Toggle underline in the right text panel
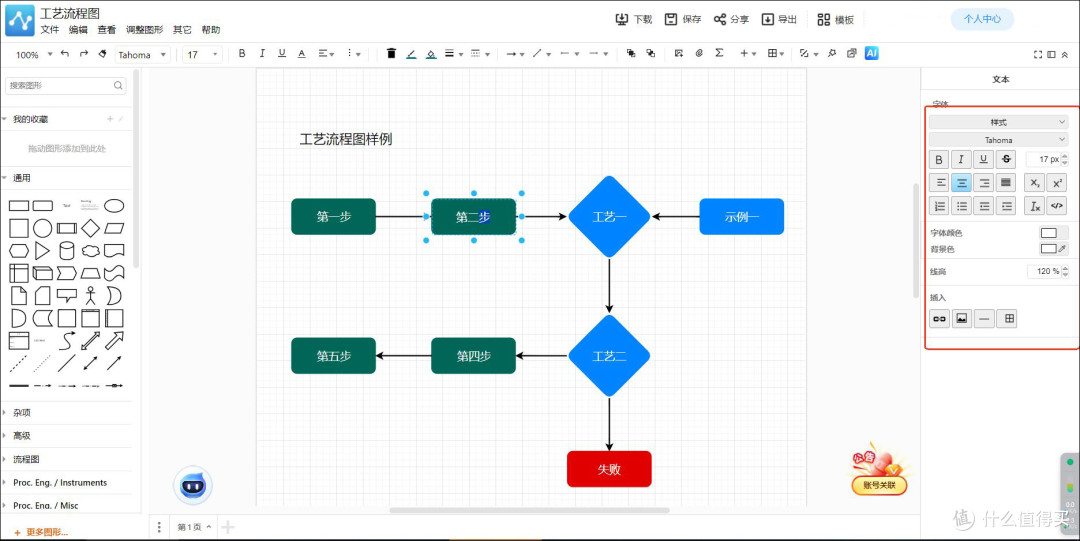Viewport: 1080px width, 541px height. [984, 159]
